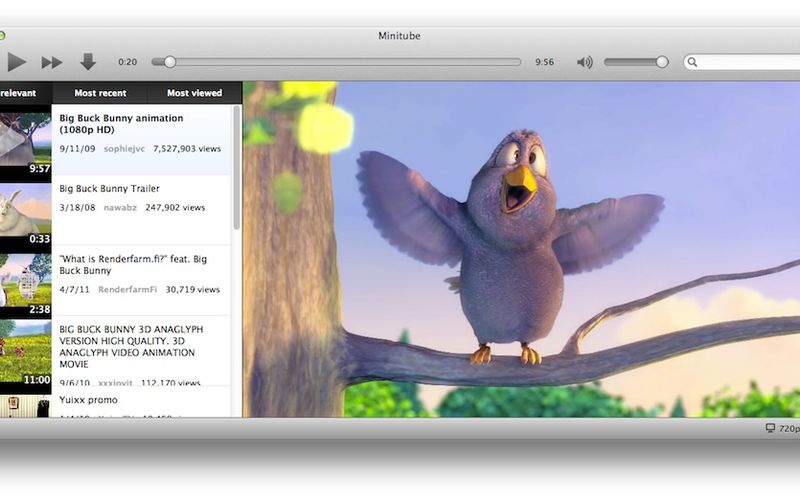Open the 720p video quality selector
Image resolution: width=800 pixels, height=500 pixels.
789,428
